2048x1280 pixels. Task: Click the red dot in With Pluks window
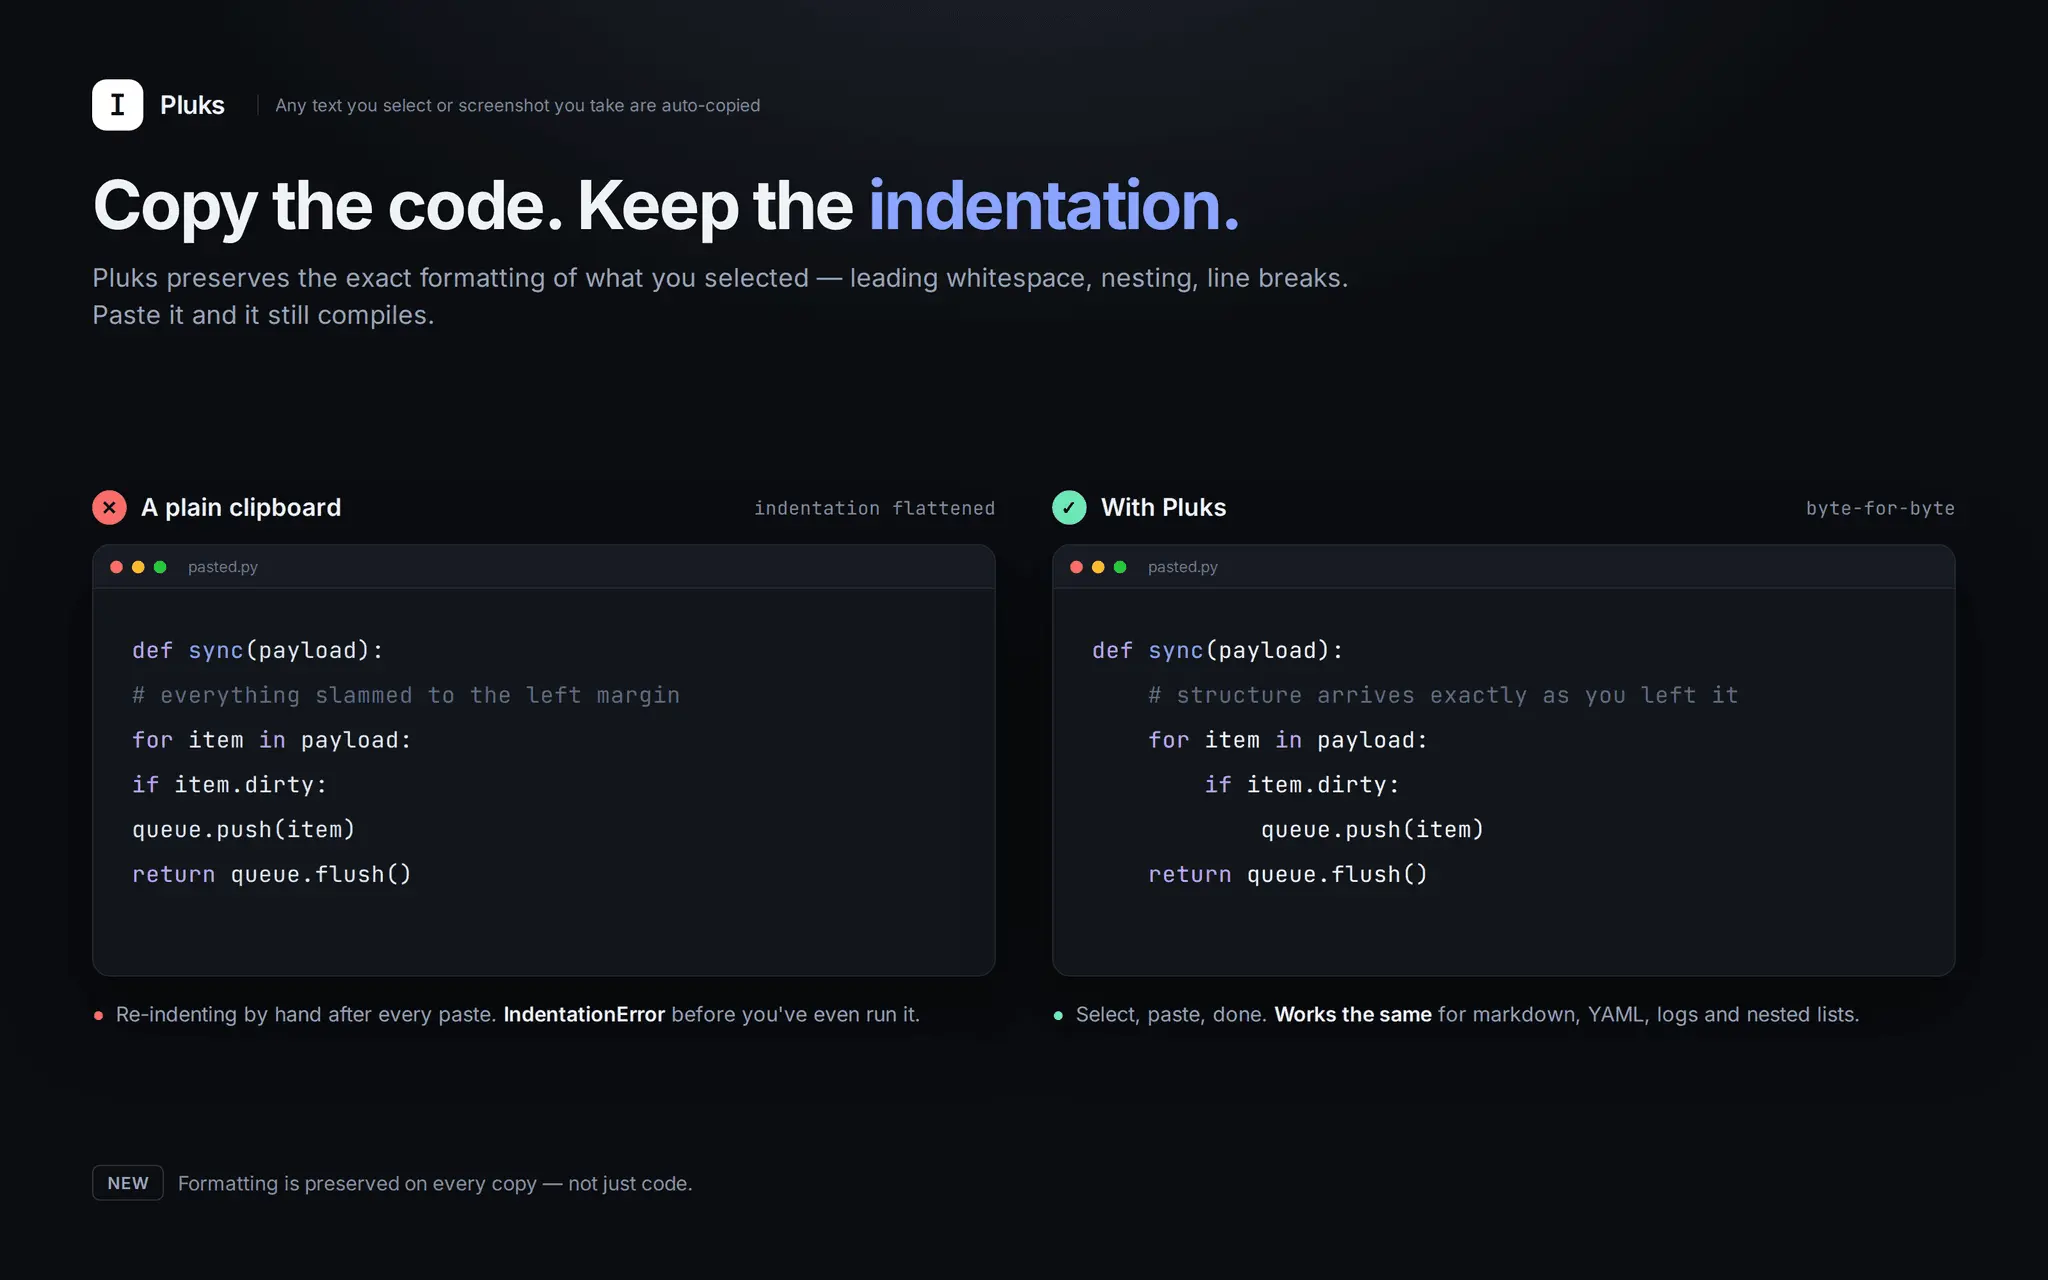[1076, 567]
